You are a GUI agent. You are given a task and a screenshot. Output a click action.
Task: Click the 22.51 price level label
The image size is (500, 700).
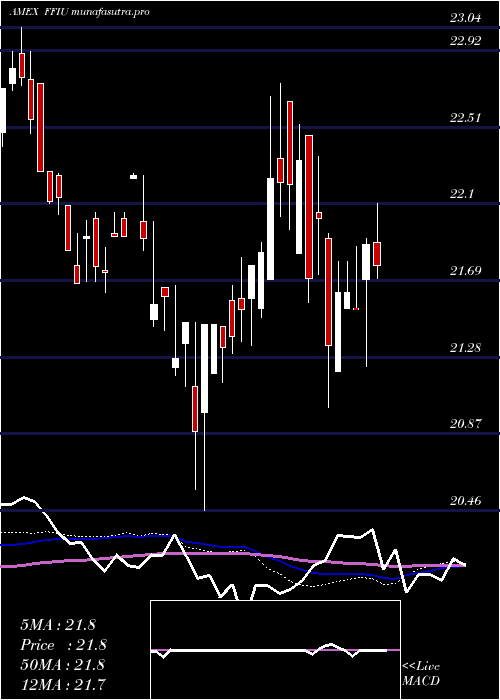(466, 118)
